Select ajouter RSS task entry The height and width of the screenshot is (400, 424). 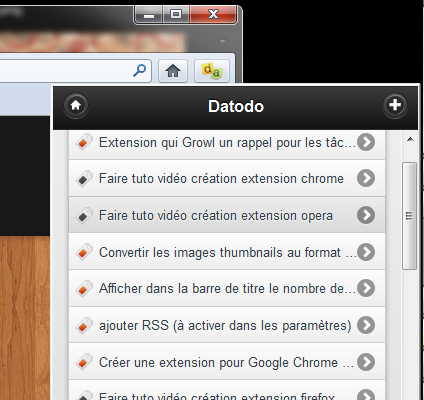[227, 325]
